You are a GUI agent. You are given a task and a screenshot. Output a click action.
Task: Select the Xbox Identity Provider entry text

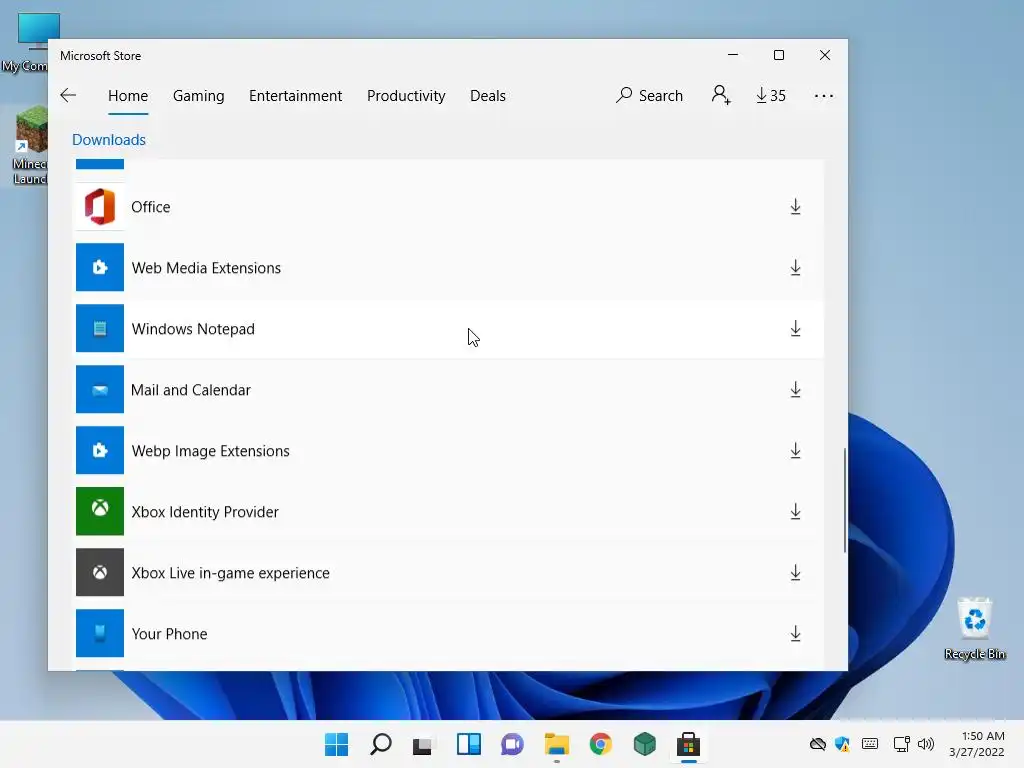pos(205,511)
